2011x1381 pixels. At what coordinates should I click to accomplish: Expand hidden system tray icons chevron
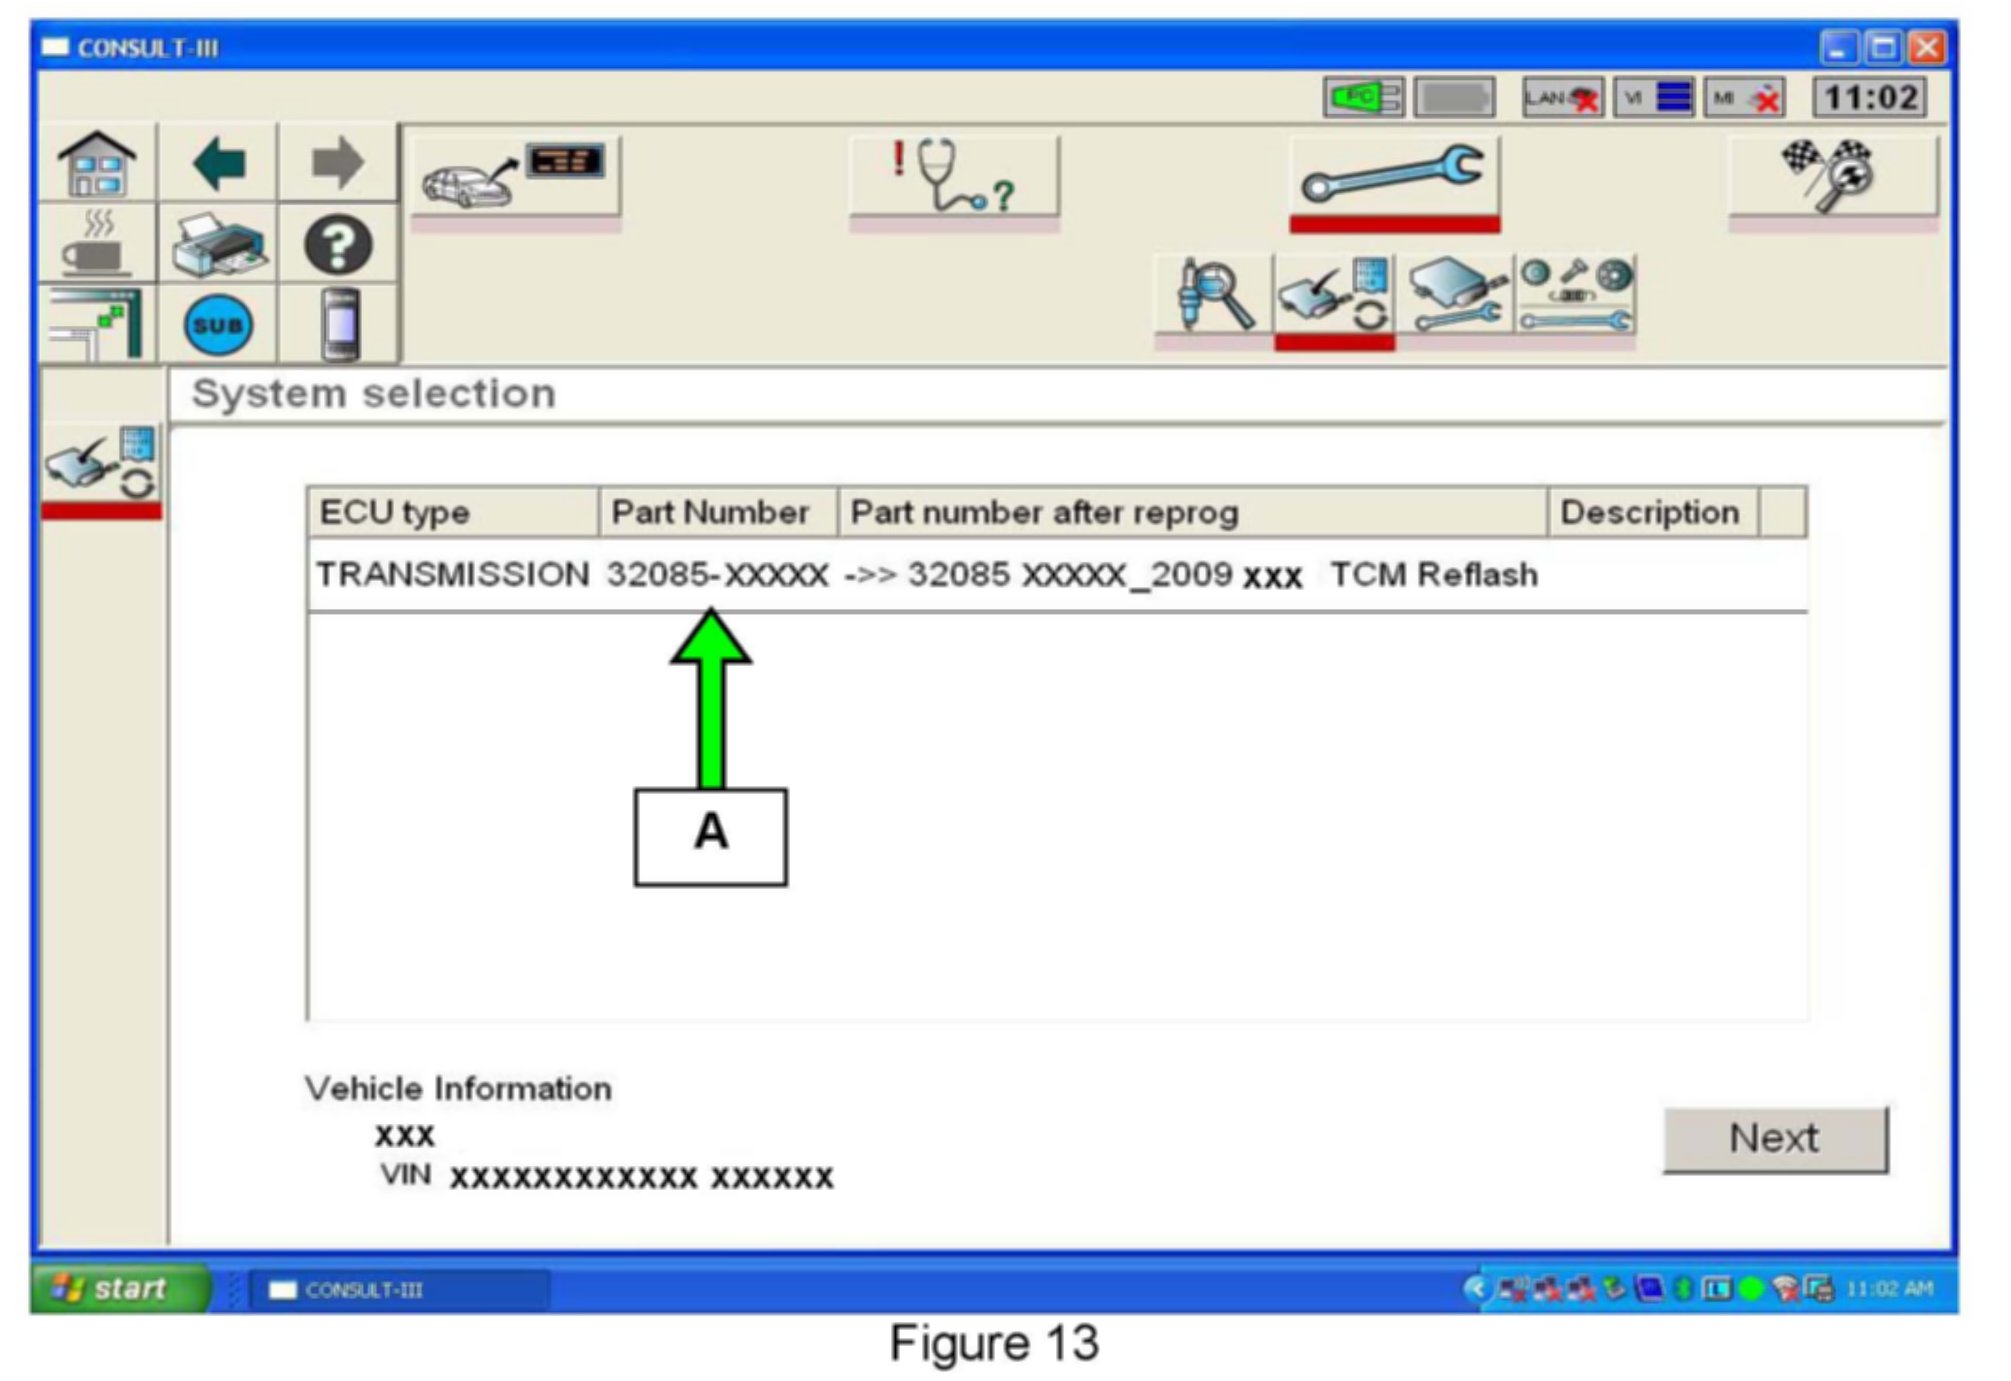tap(1475, 1288)
